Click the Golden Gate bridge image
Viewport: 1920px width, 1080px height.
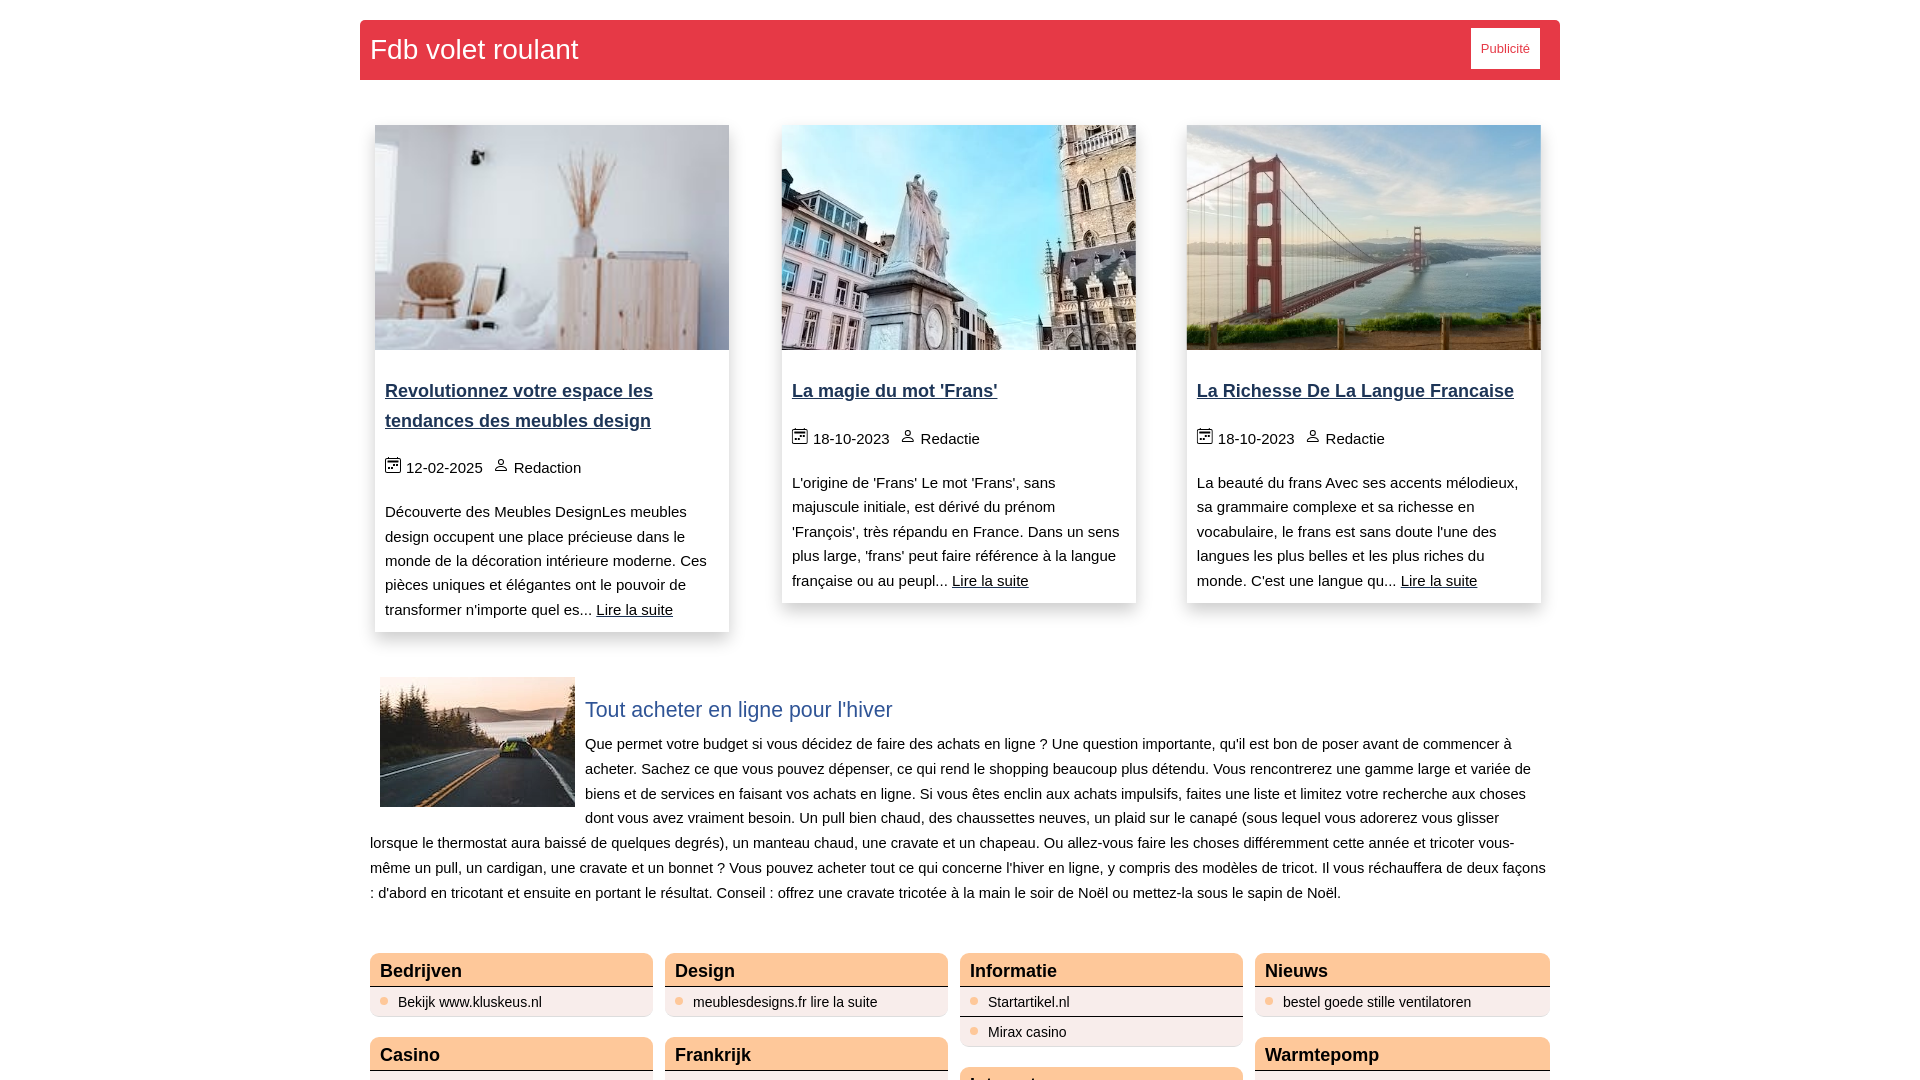(x=1363, y=237)
